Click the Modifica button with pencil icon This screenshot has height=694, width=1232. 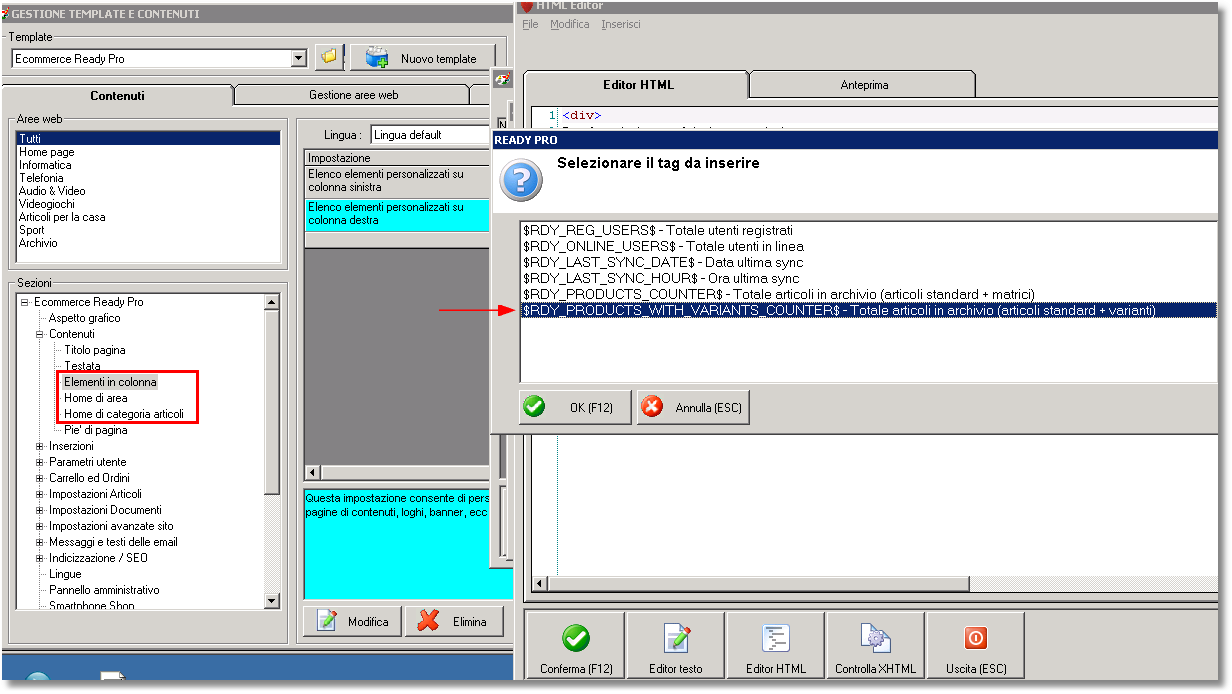[352, 621]
